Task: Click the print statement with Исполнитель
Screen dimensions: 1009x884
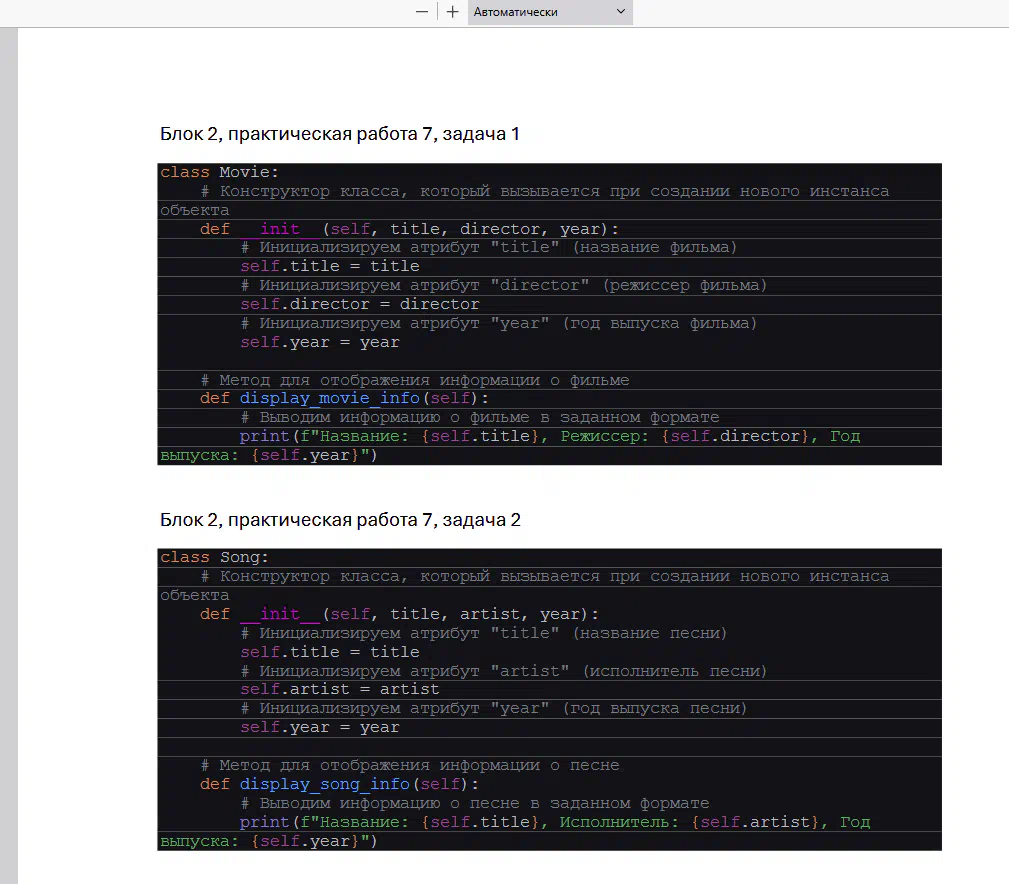Action: tap(554, 822)
